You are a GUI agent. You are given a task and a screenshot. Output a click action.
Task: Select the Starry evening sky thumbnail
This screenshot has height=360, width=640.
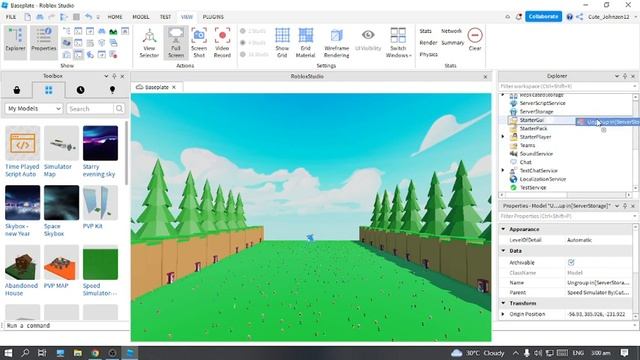point(100,143)
